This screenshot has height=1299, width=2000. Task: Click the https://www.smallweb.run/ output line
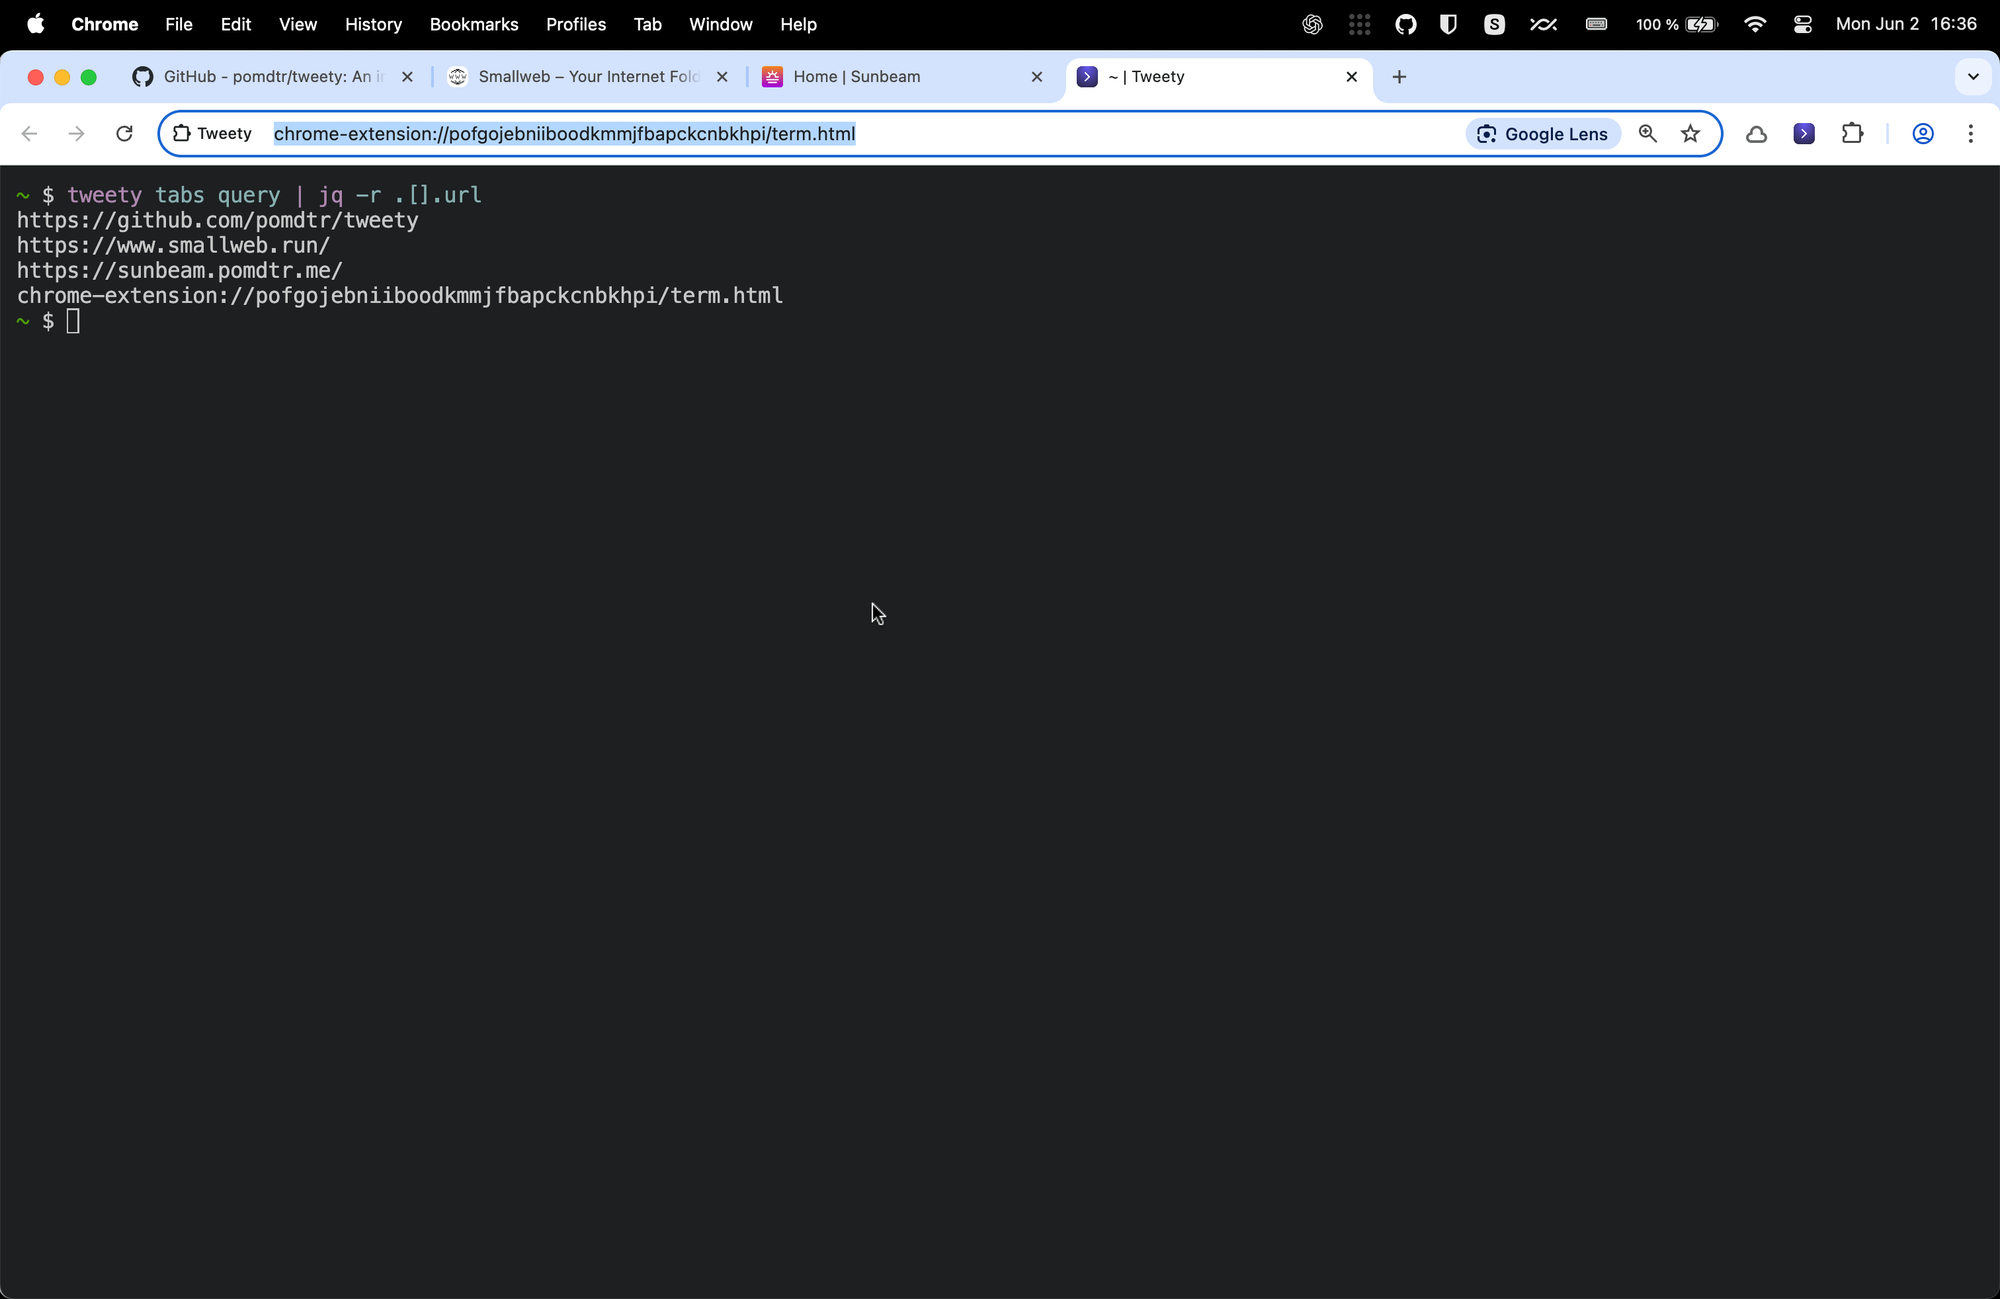(x=174, y=245)
